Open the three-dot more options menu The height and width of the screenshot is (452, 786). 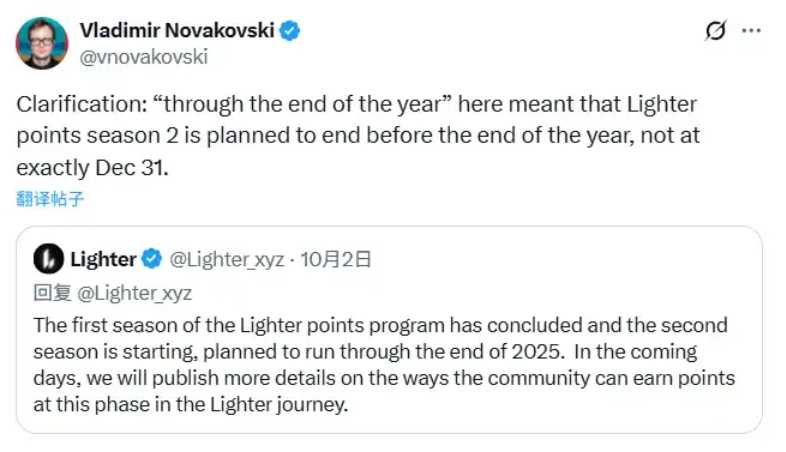click(751, 31)
